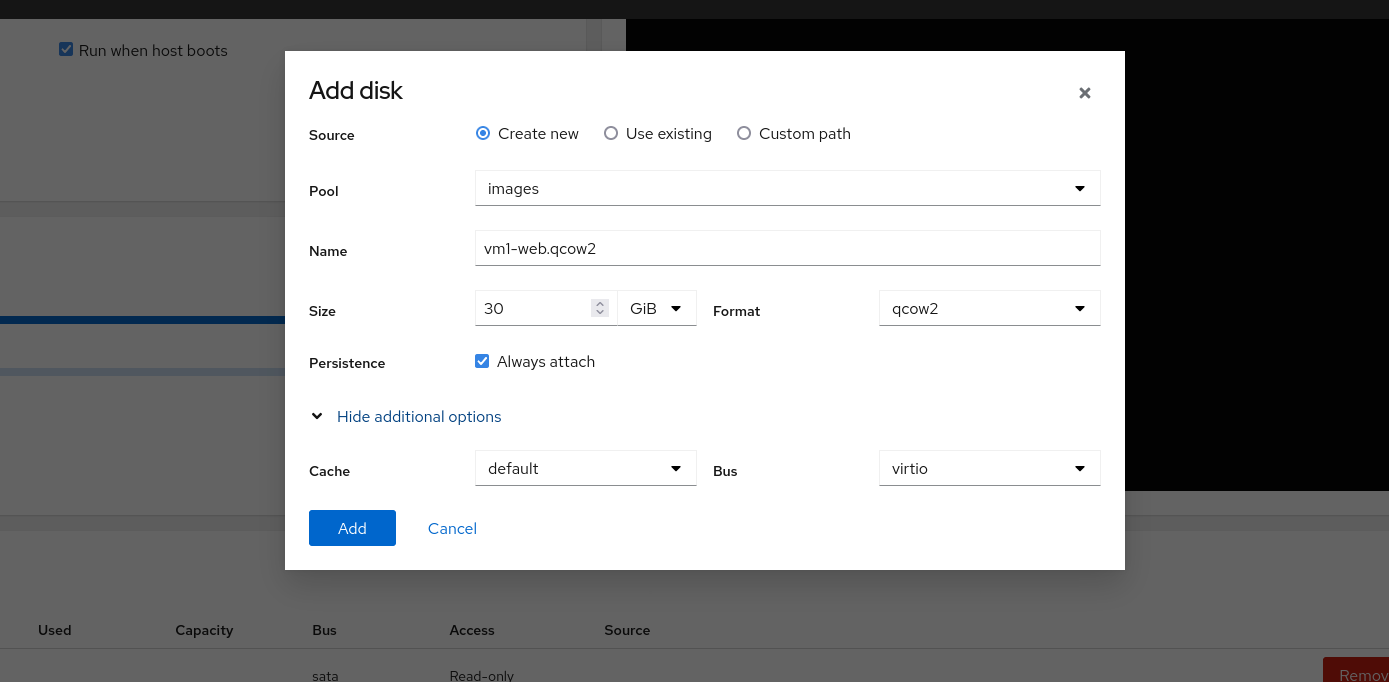Open the Cache dropdown showing default
This screenshot has width=1389, height=682.
[x=586, y=468]
